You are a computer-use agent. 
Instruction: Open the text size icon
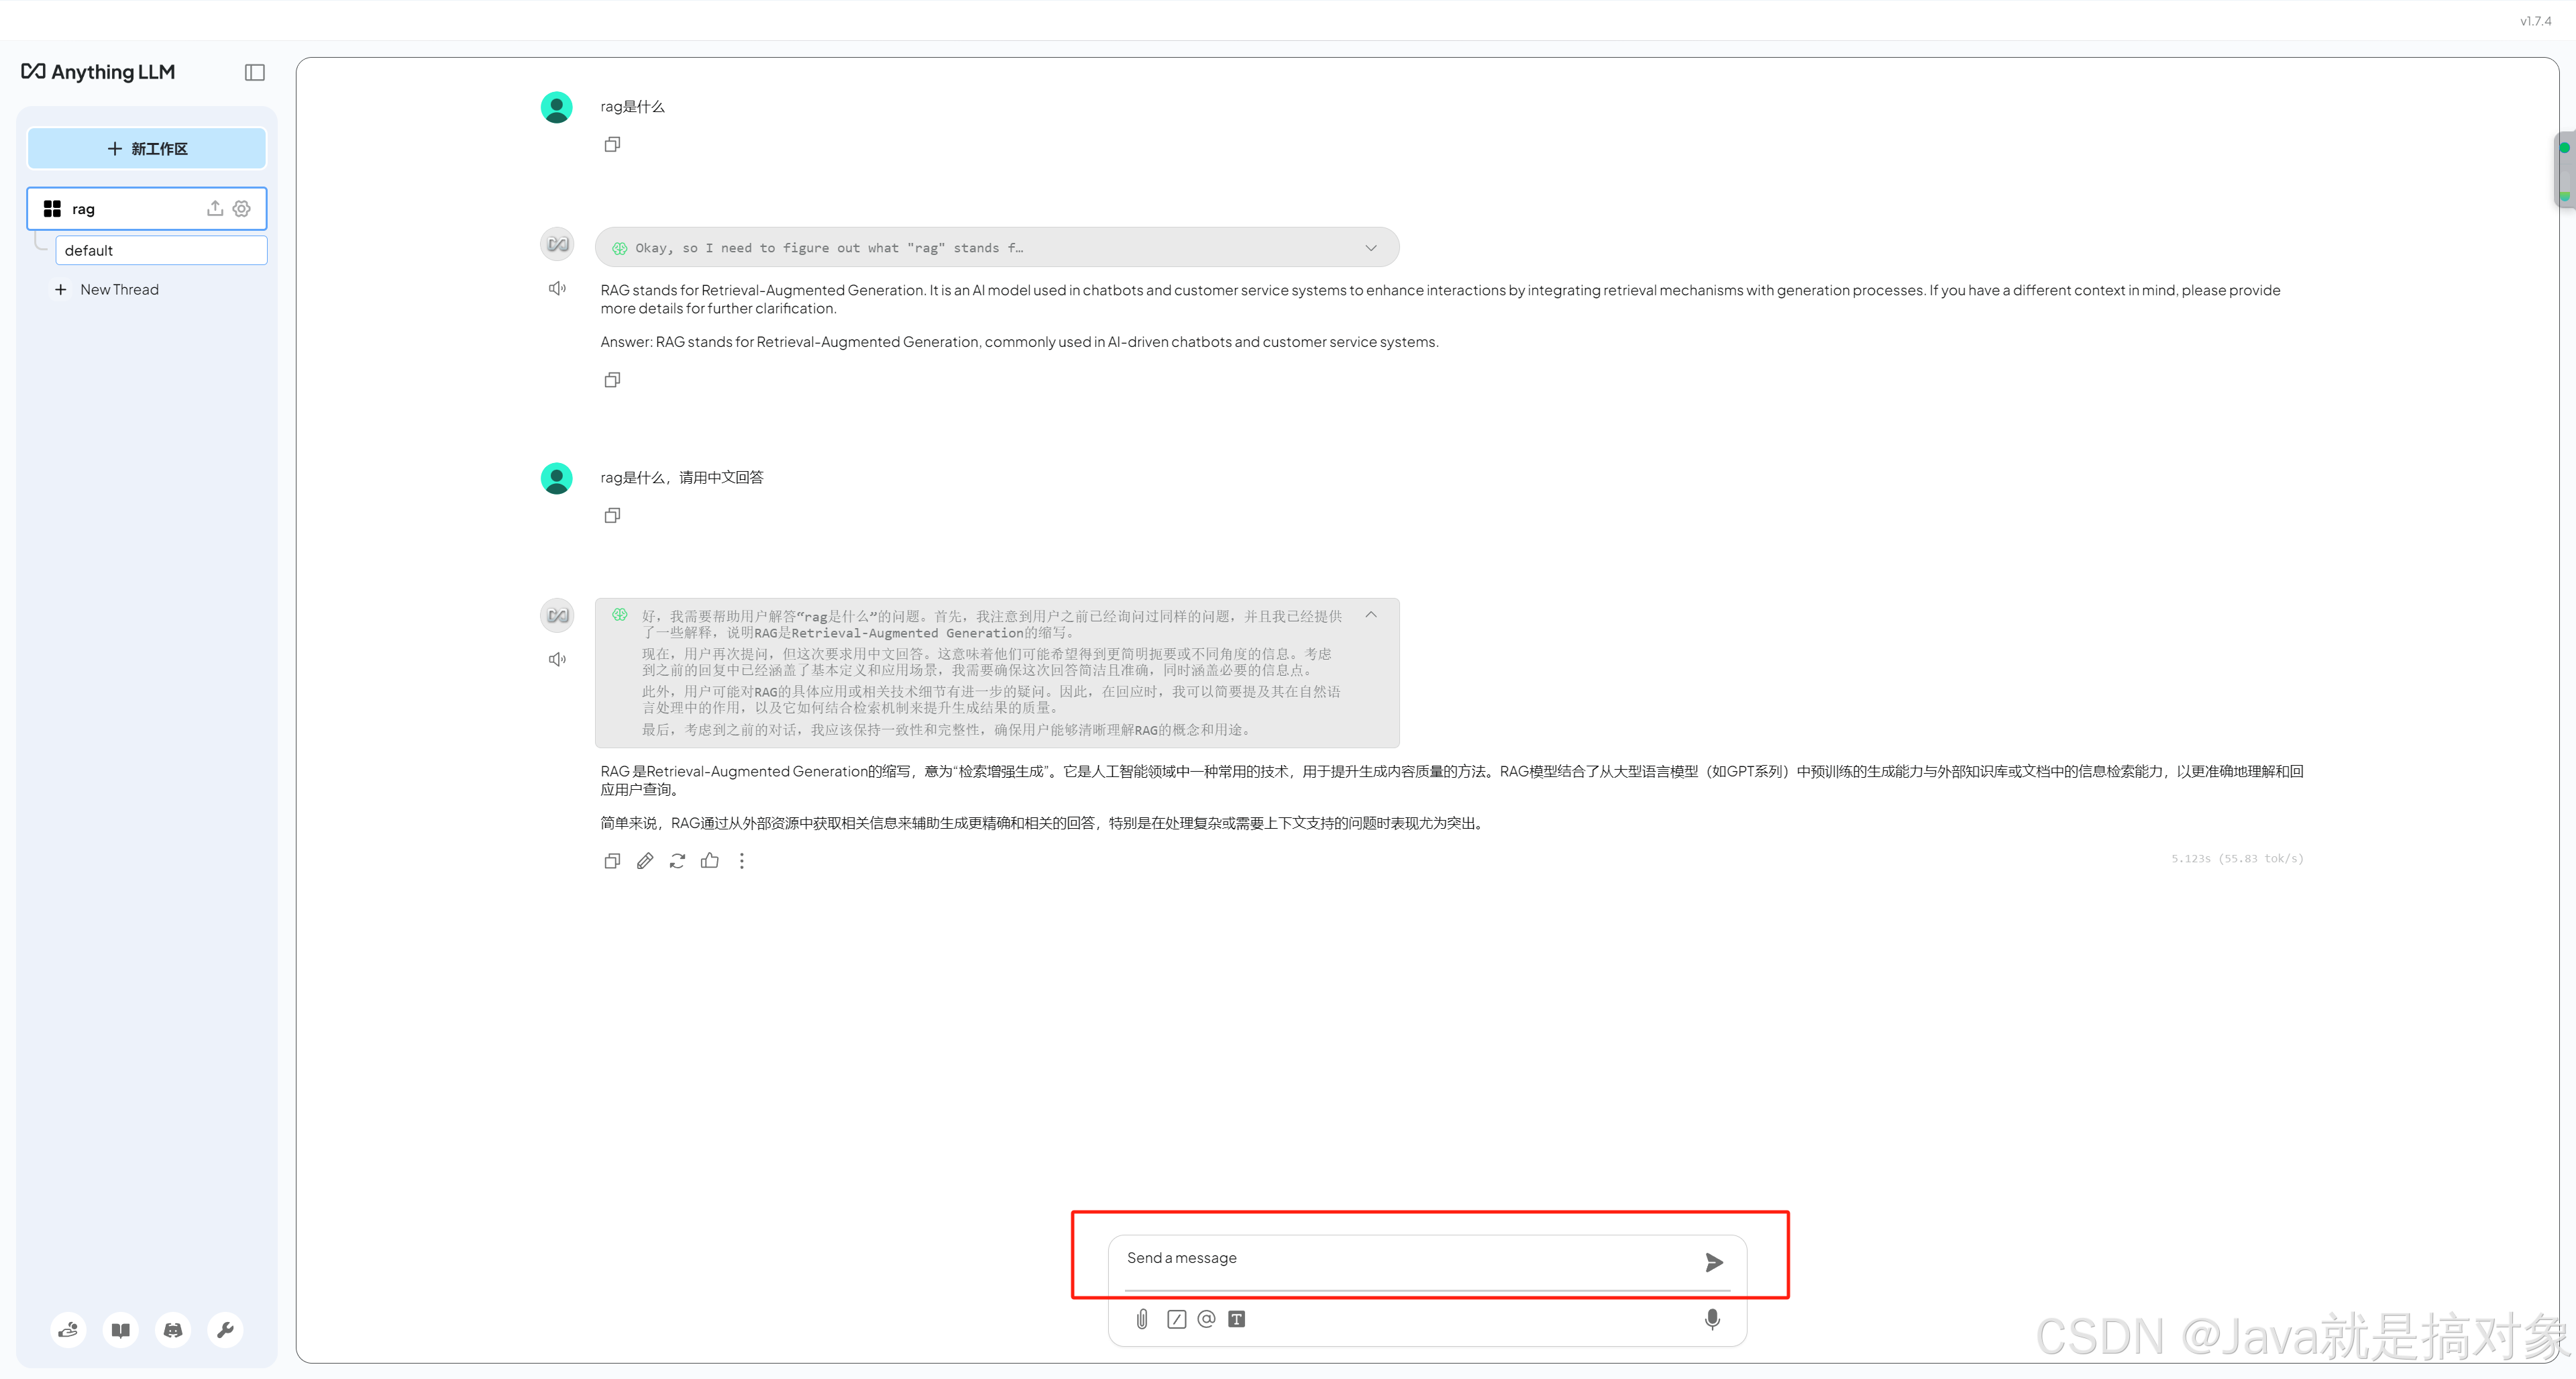pyautogui.click(x=1236, y=1319)
